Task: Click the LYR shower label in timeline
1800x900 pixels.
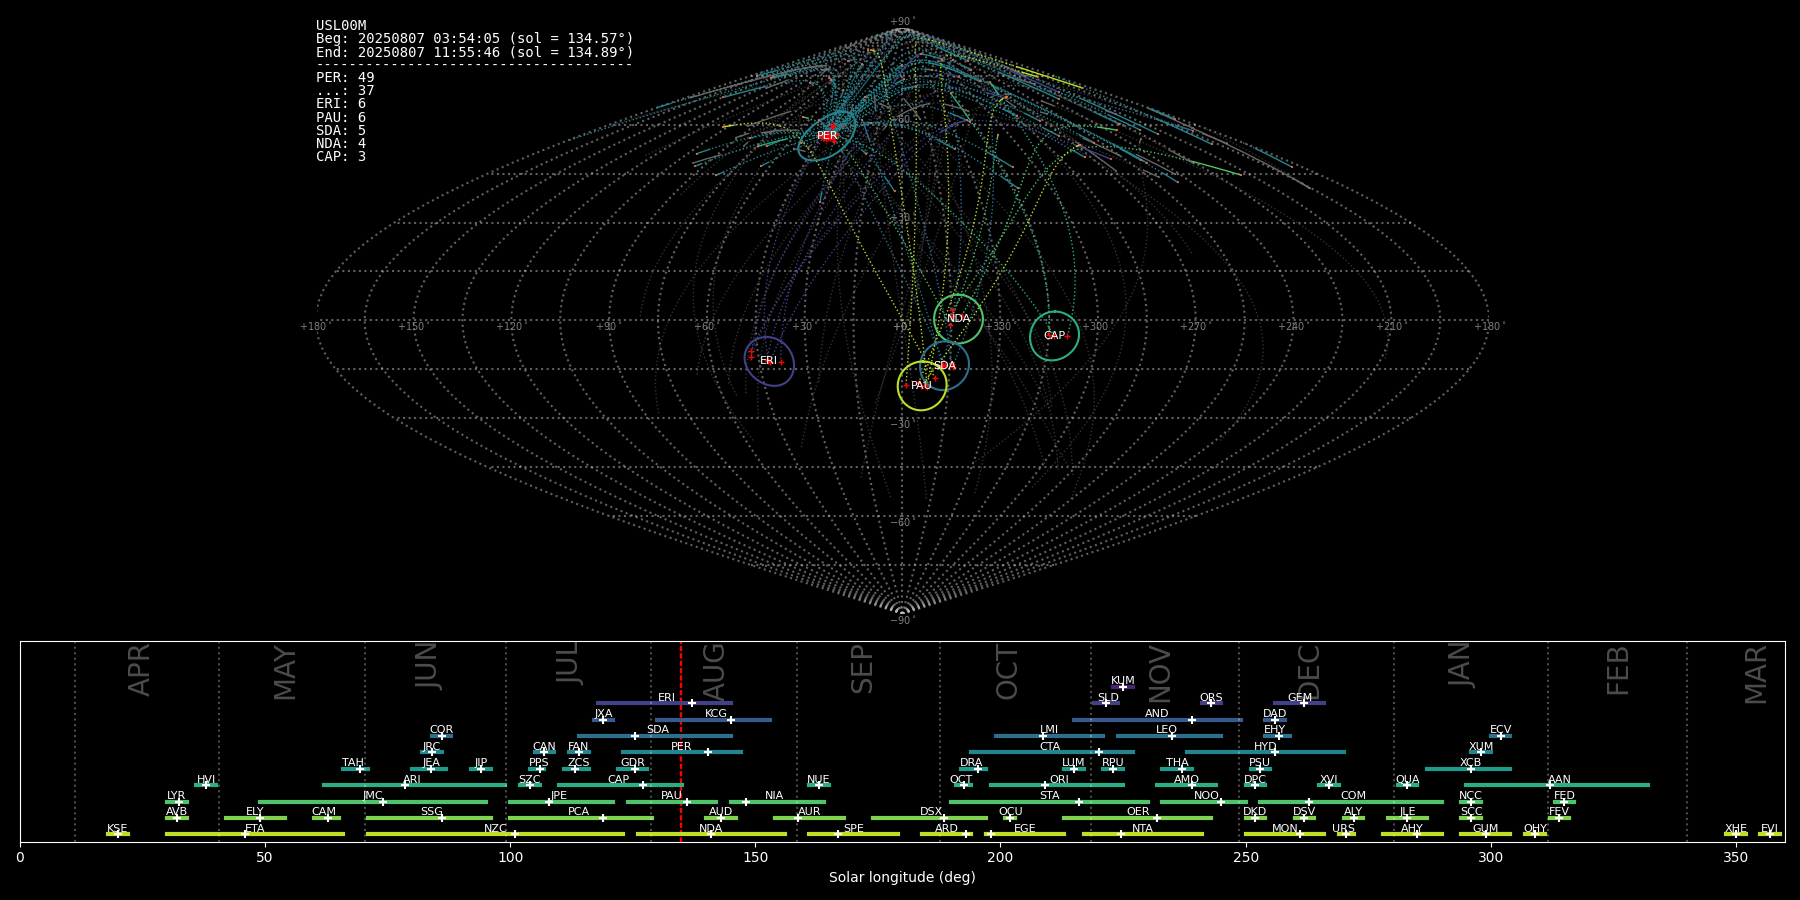Action: 175,796
